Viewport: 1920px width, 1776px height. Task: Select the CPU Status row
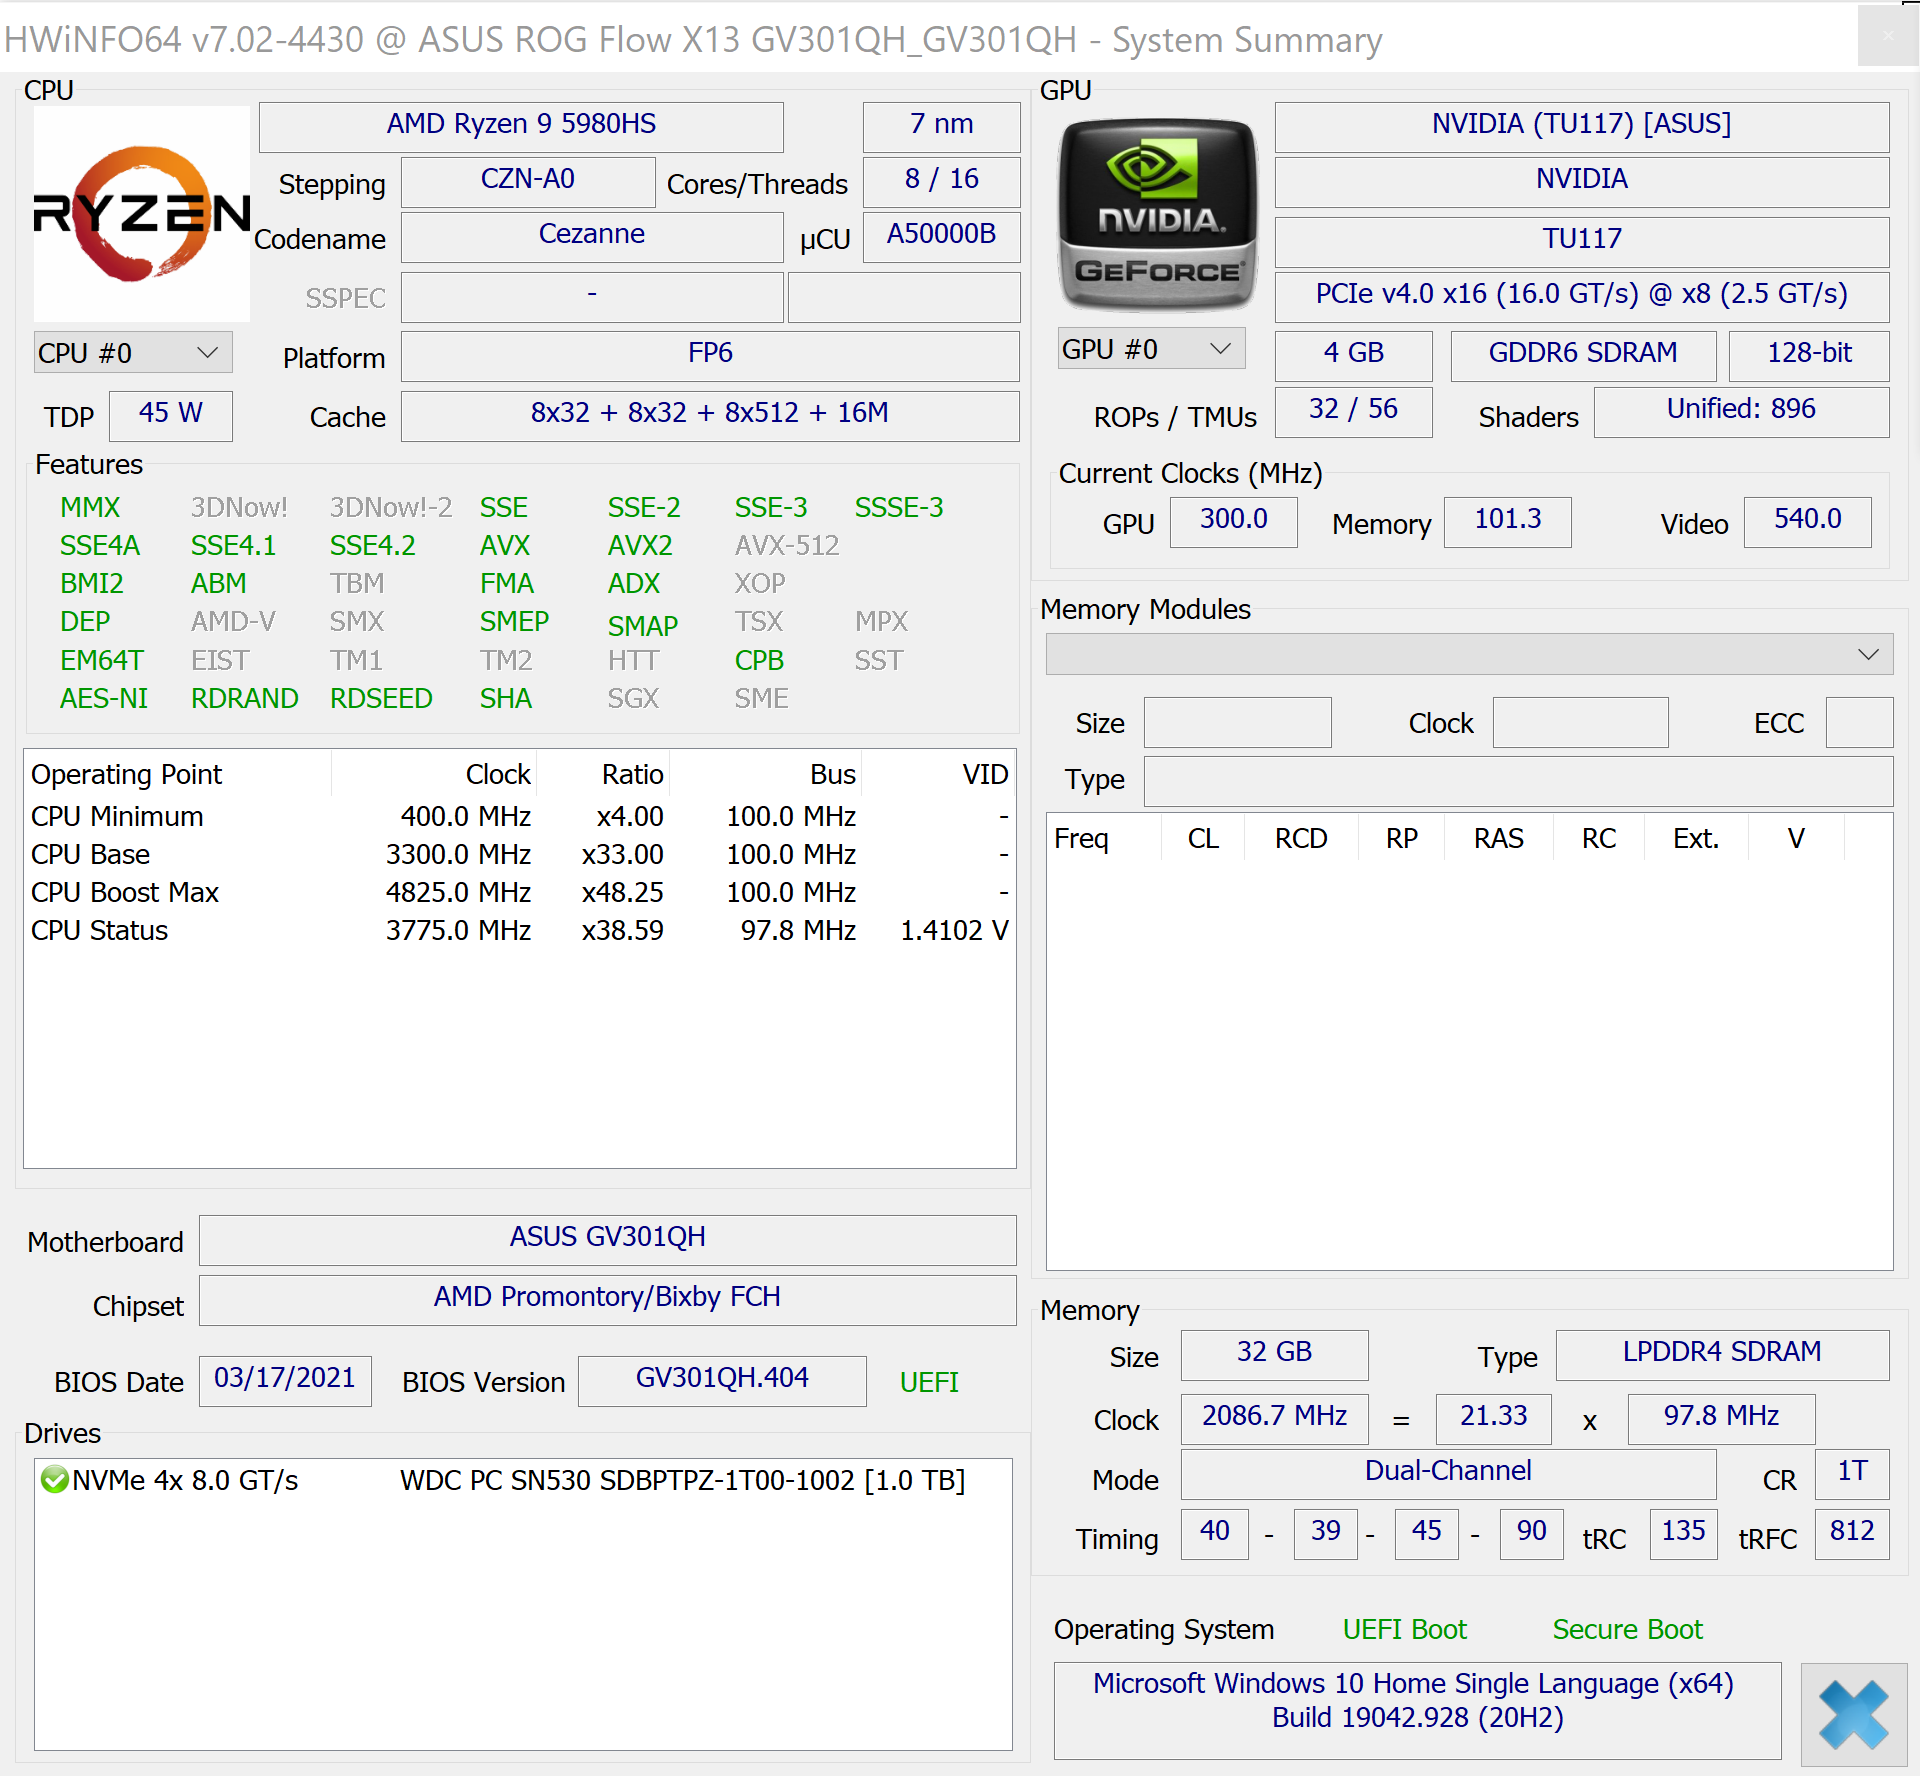click(x=520, y=930)
